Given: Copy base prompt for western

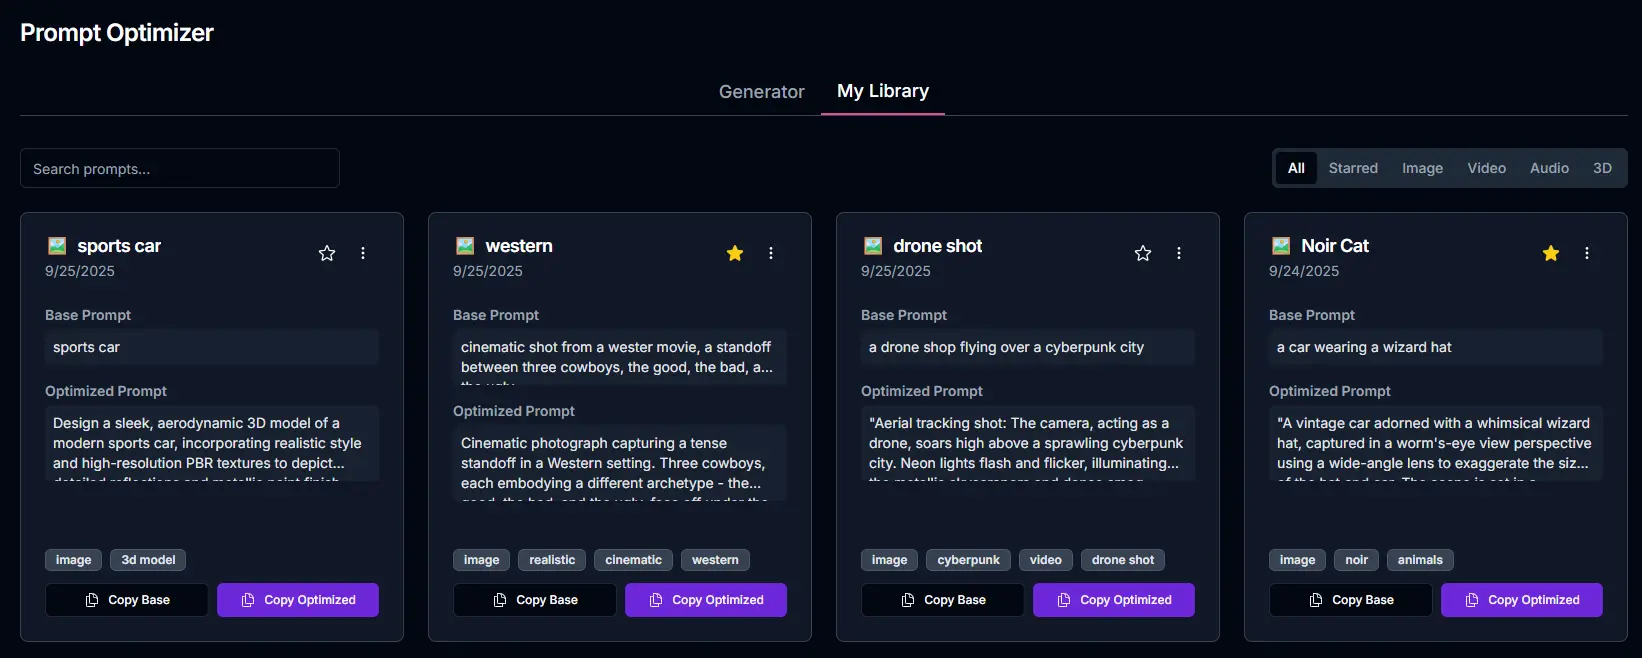Looking at the screenshot, I should coord(535,600).
